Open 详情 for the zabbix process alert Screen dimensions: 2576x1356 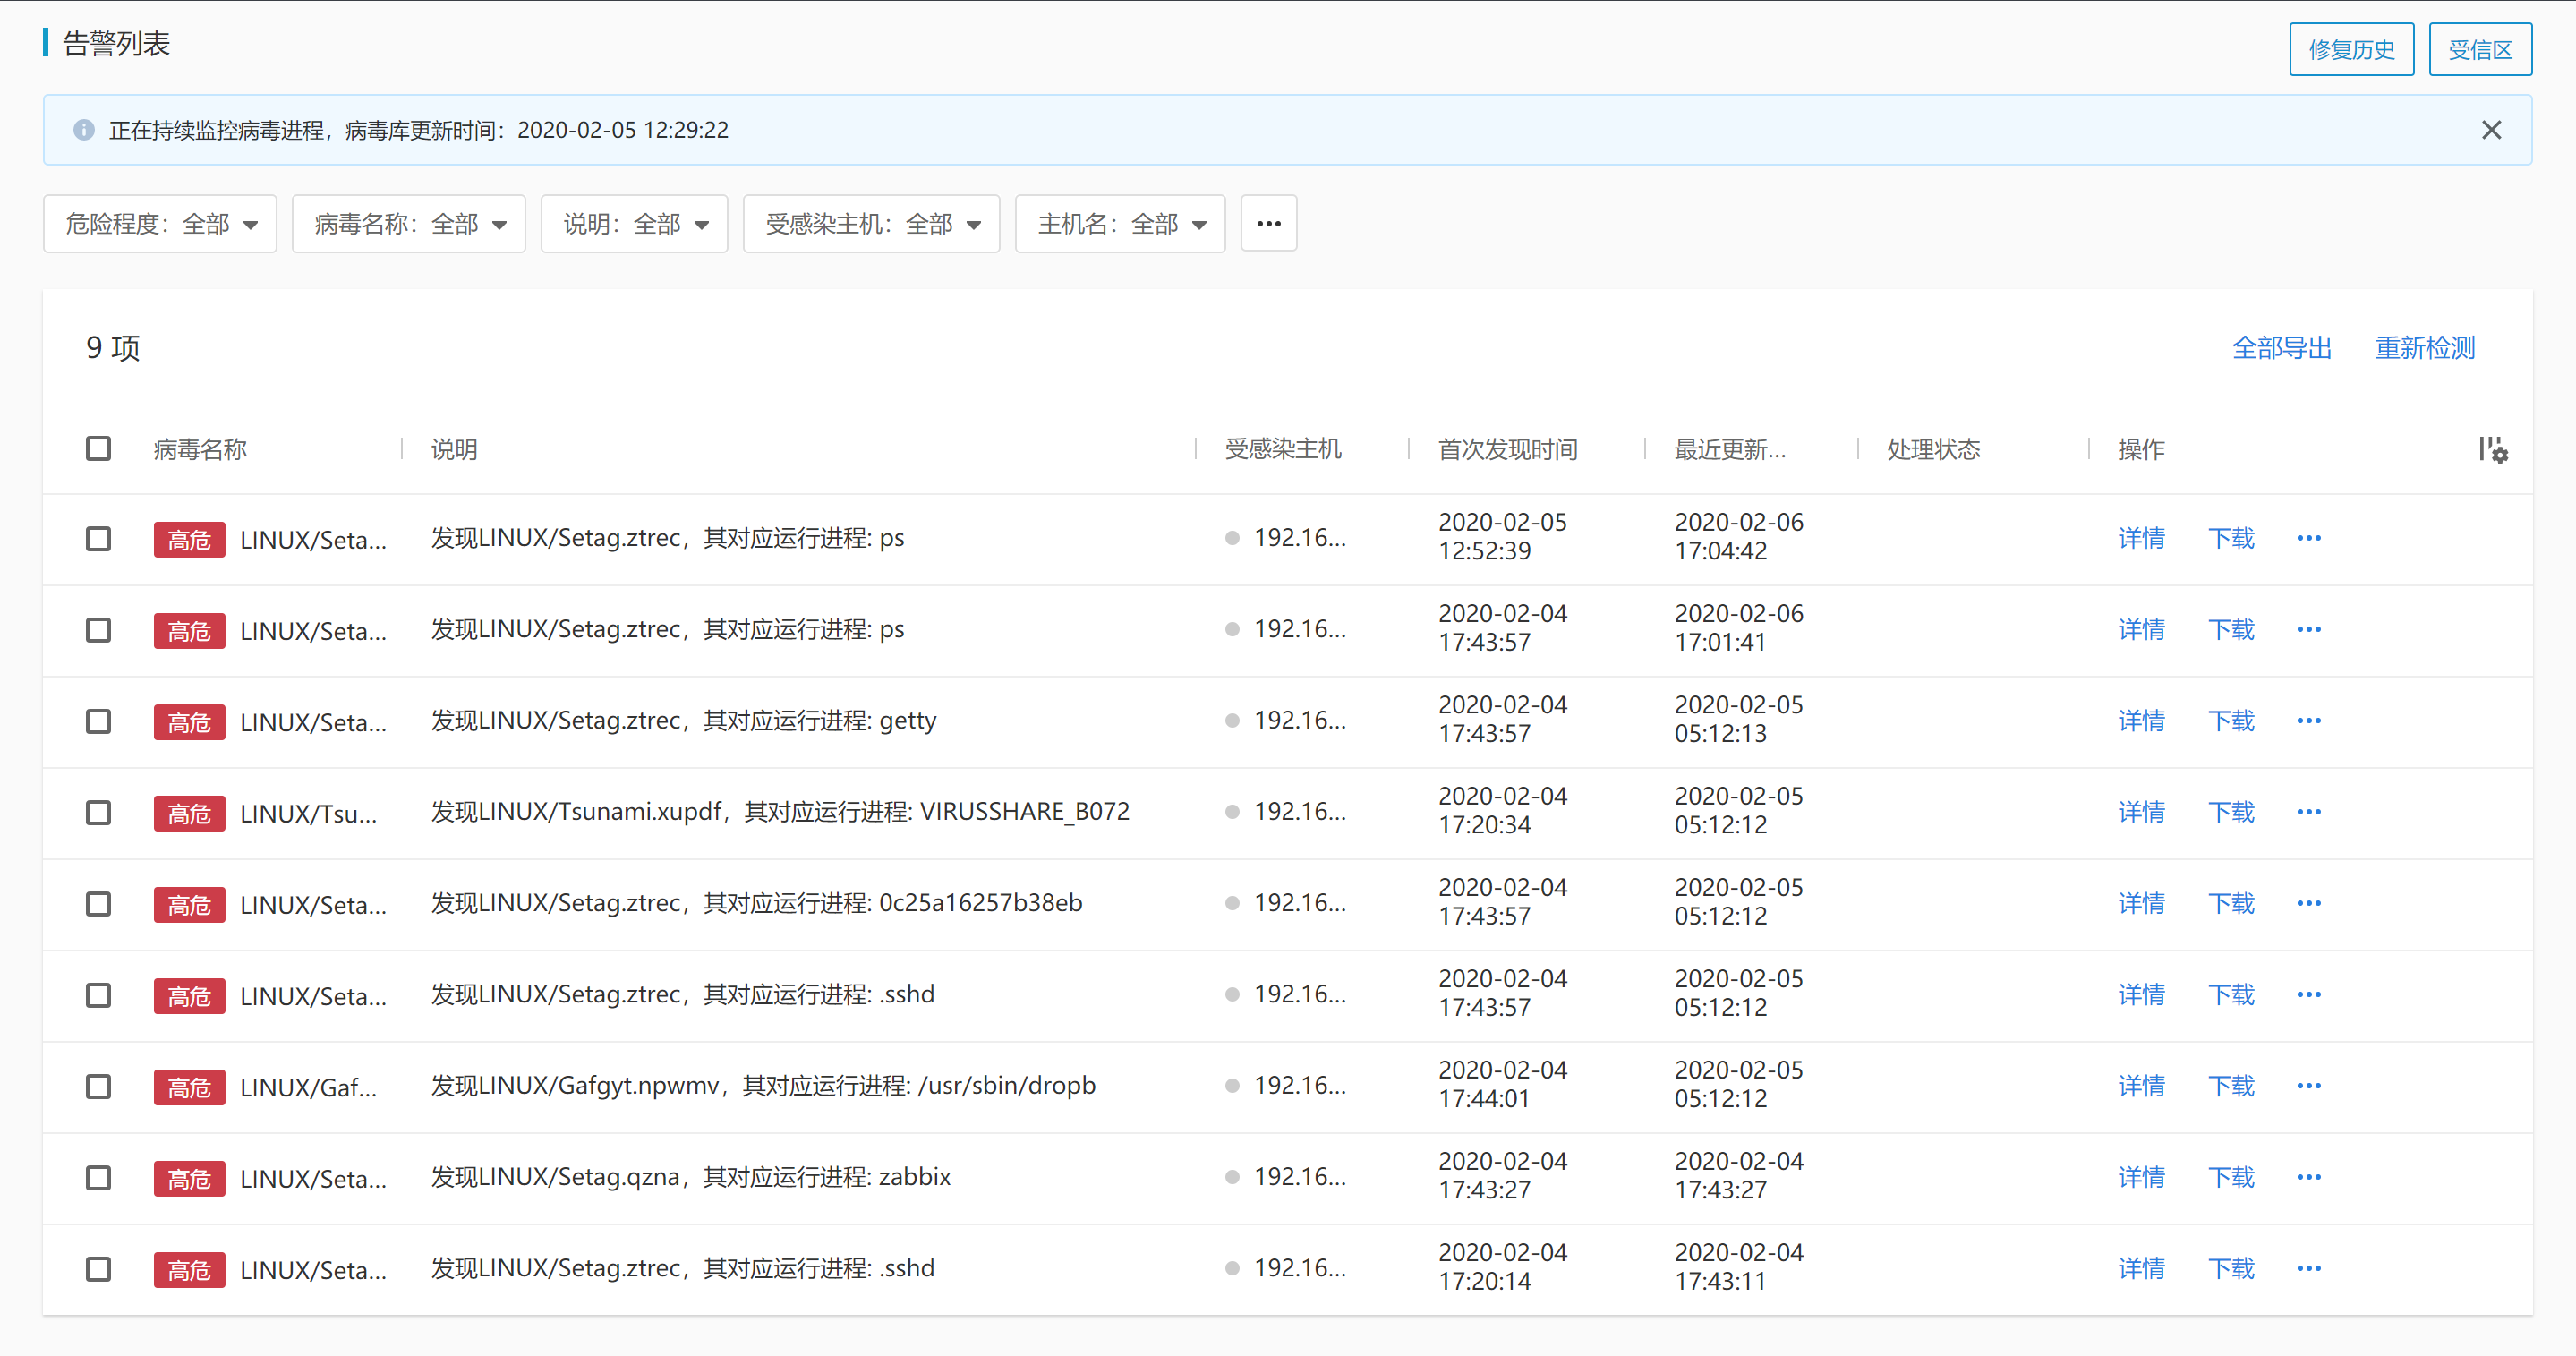point(2140,1177)
